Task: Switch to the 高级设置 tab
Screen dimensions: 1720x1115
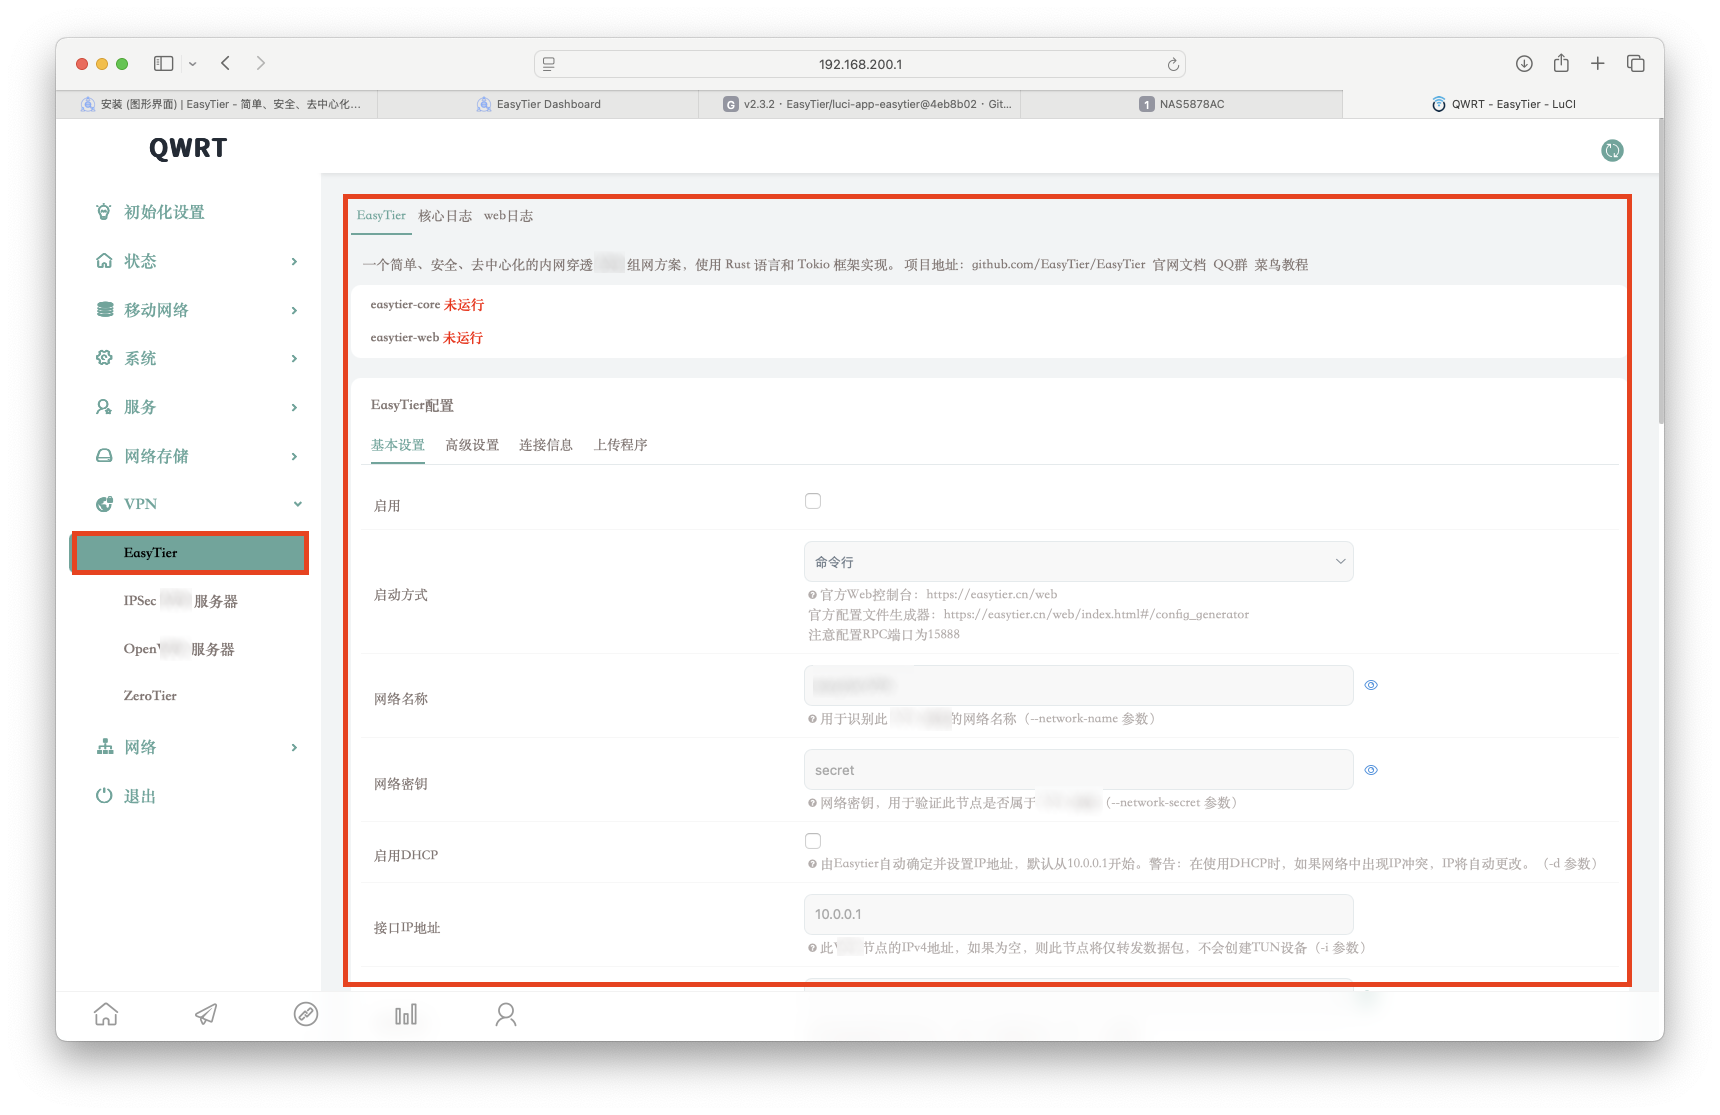Action: pos(472,445)
